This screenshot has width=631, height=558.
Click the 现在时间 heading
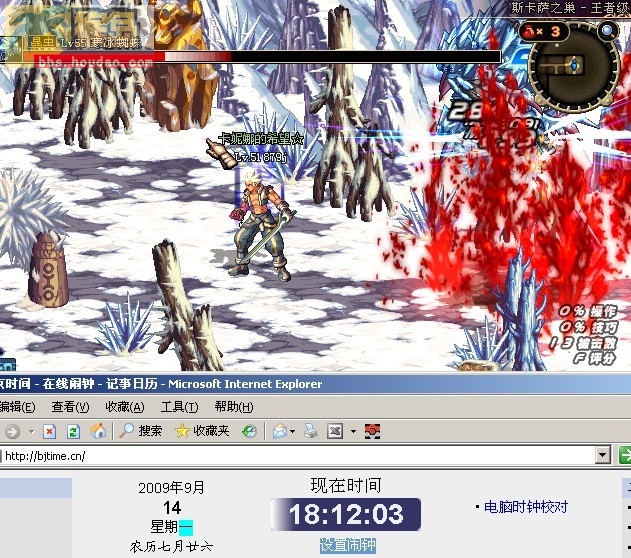[346, 485]
